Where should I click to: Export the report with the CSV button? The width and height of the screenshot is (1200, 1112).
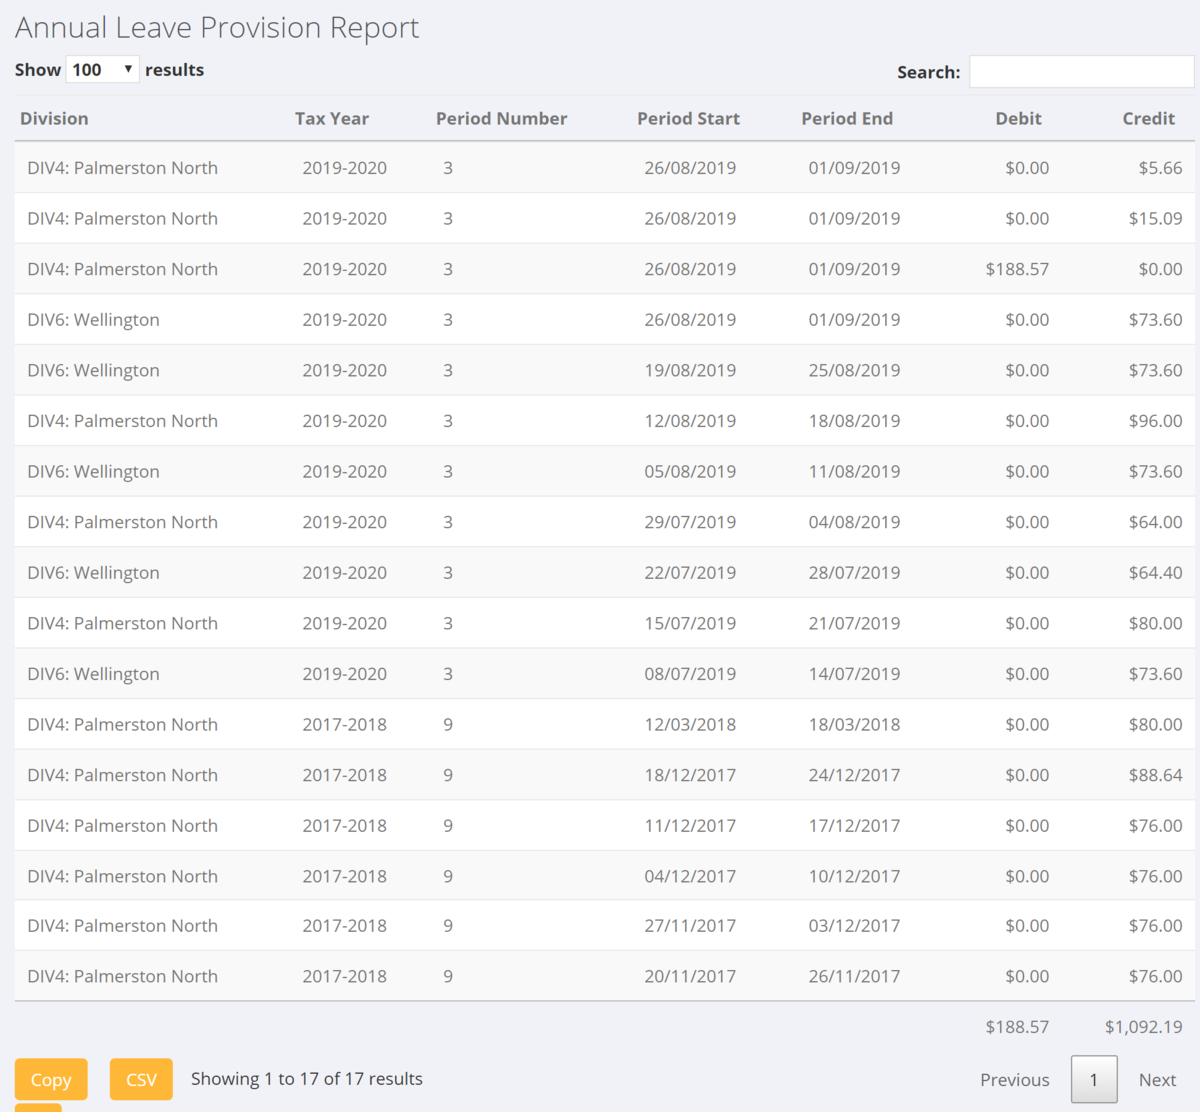coord(141,1079)
